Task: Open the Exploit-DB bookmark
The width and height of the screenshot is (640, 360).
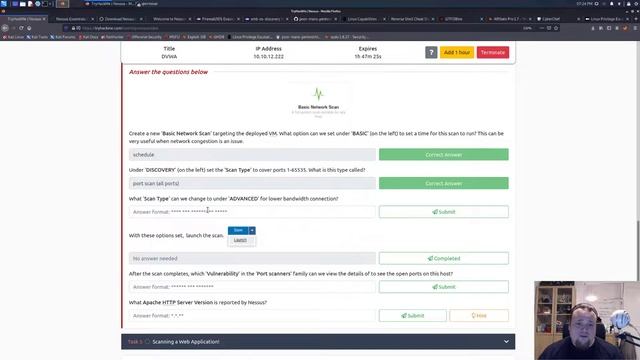Action: coord(194,37)
